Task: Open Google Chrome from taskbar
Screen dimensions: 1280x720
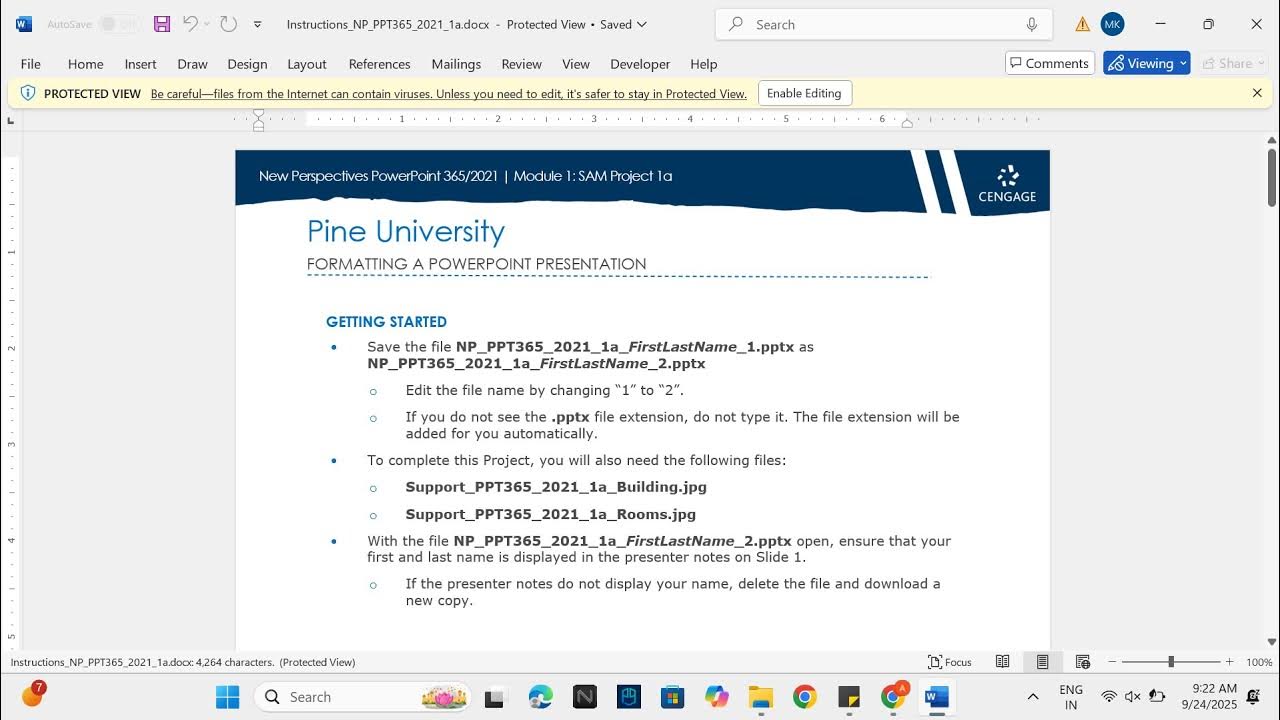Action: 804,697
